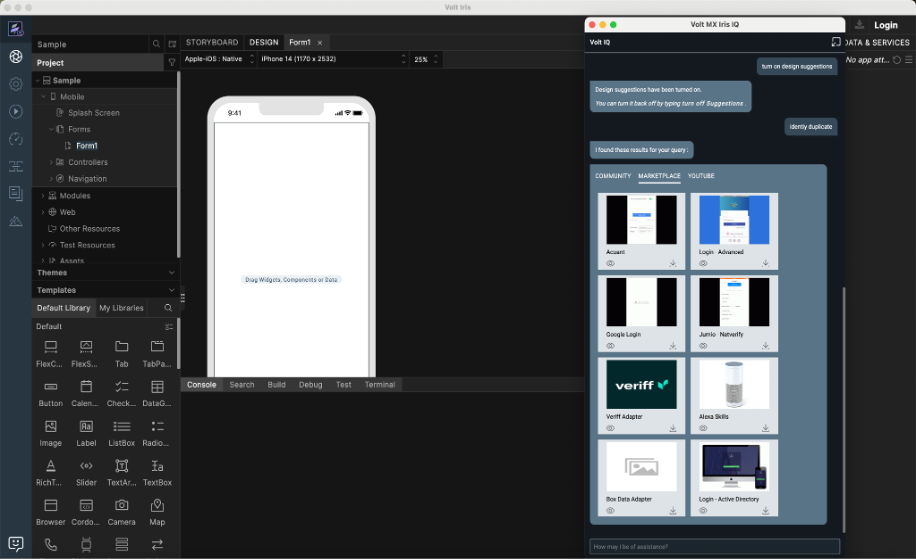
Task: Open the settings gear icon in the left sidebar
Action: tap(16, 84)
